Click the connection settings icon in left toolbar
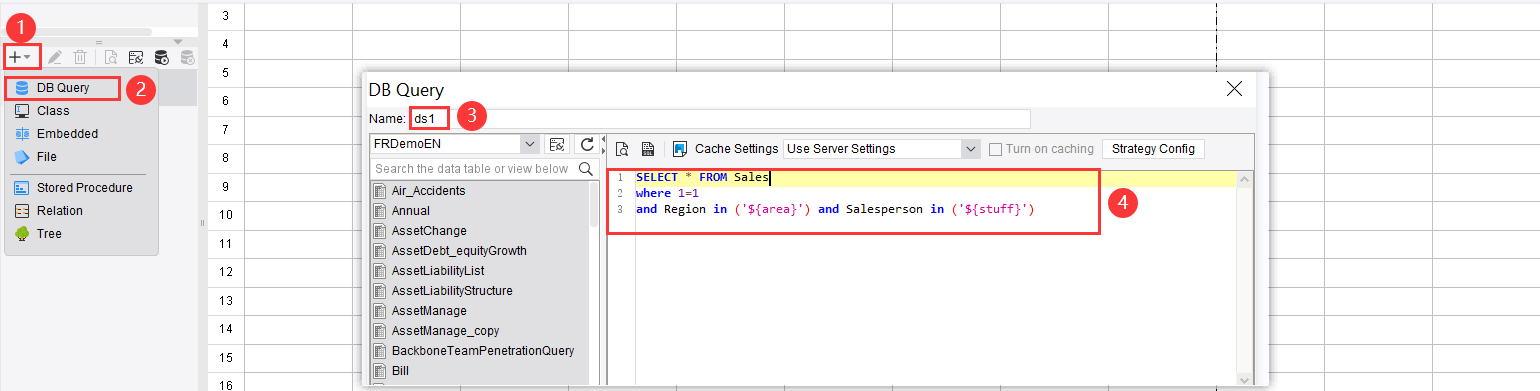The height and width of the screenshot is (391, 1540). [x=136, y=58]
